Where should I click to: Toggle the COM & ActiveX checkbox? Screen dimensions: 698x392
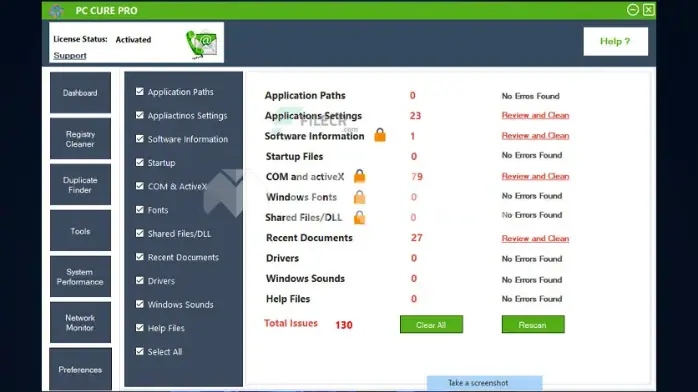140,186
